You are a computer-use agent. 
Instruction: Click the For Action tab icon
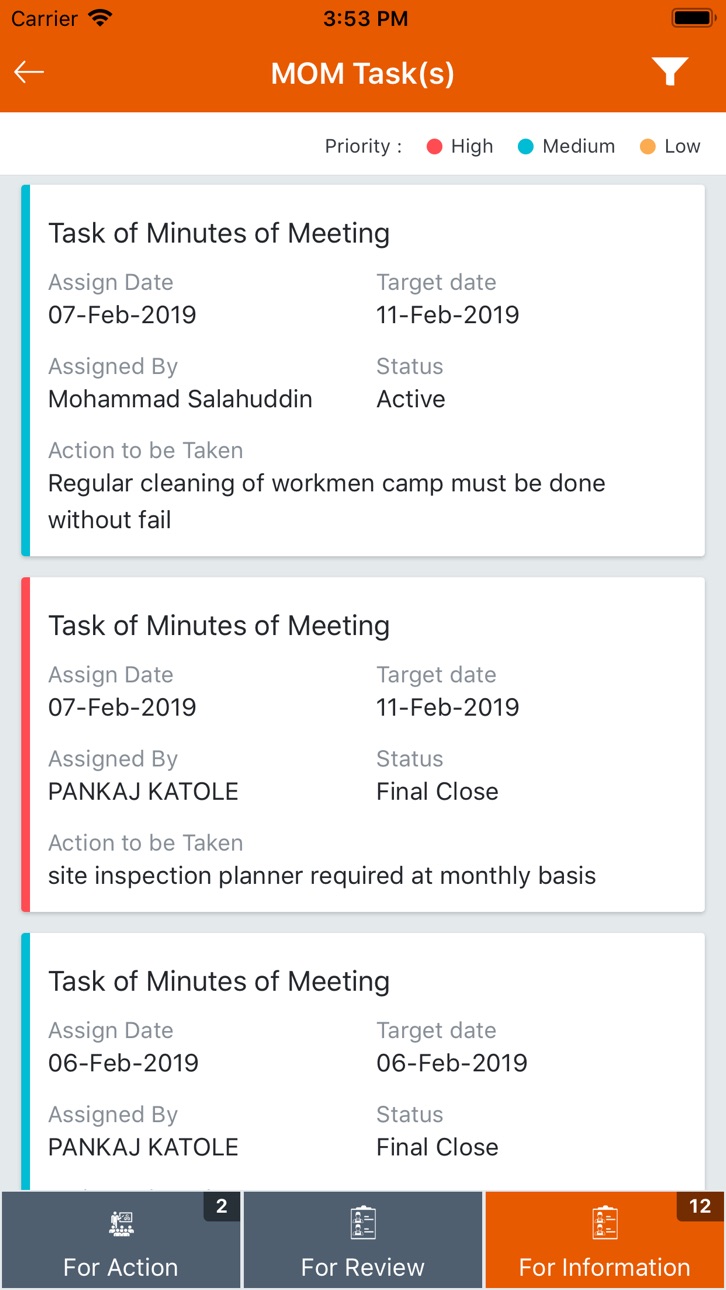(120, 1223)
